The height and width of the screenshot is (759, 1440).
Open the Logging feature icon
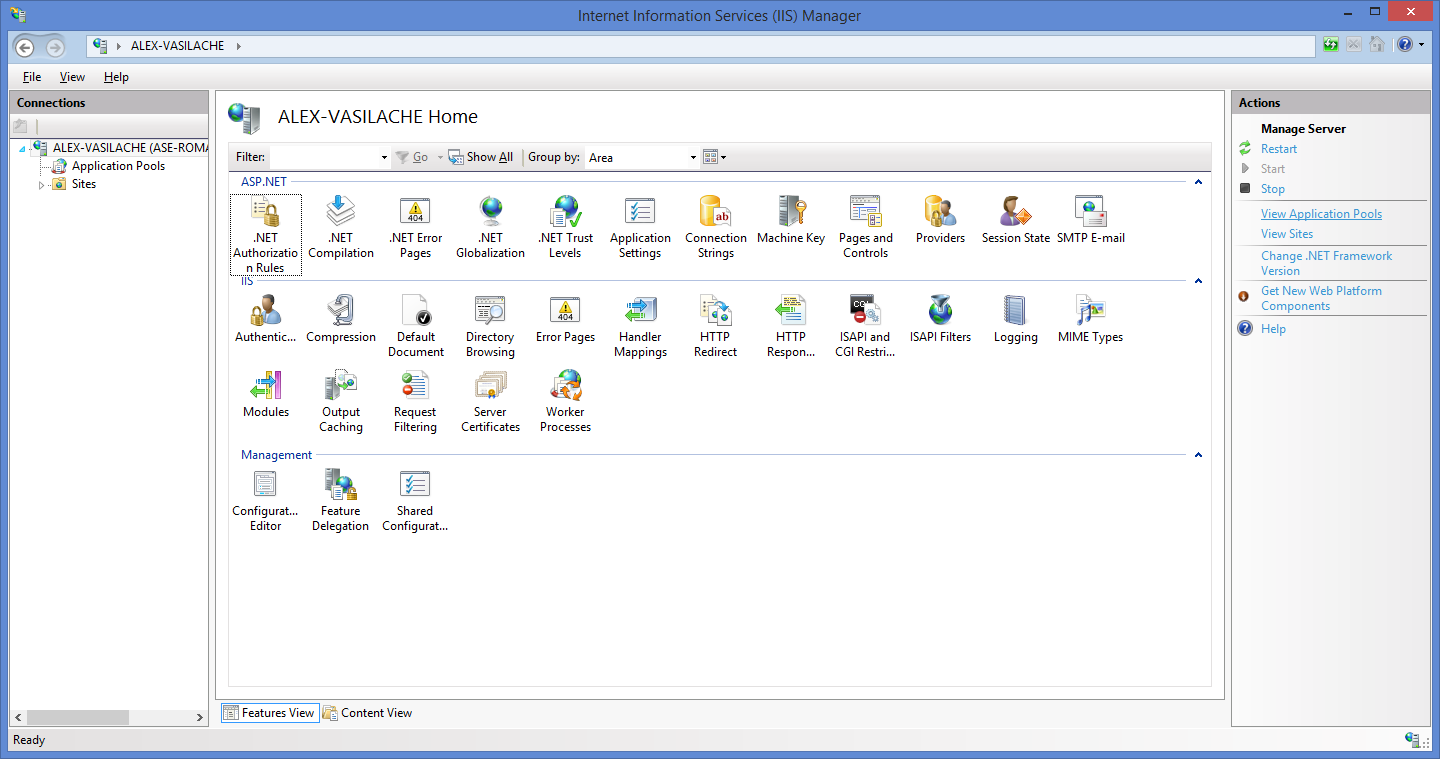coord(1015,311)
